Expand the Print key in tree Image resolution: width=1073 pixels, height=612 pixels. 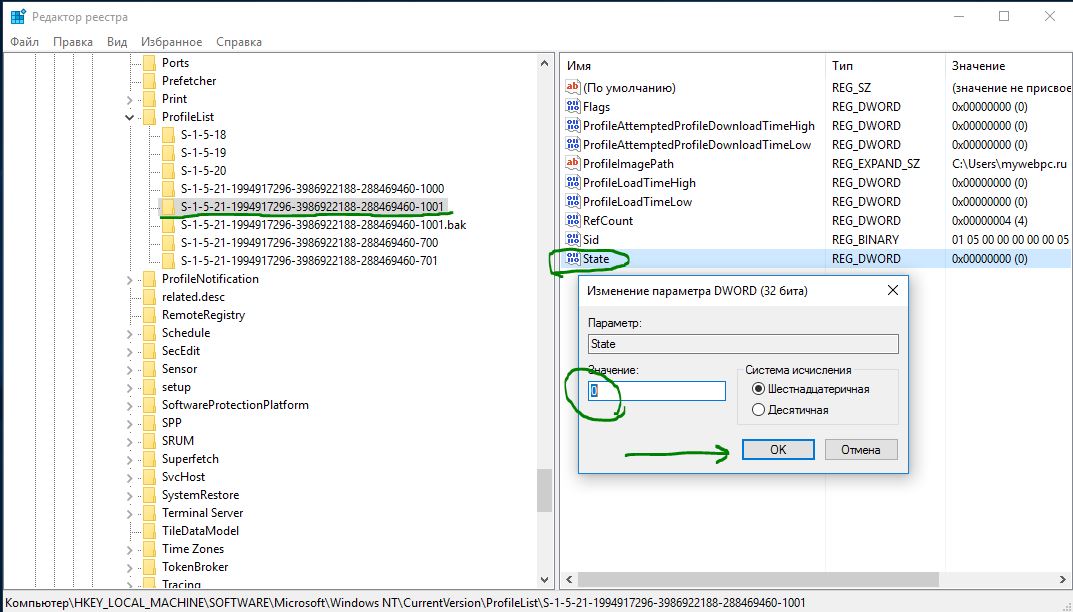[x=129, y=99]
